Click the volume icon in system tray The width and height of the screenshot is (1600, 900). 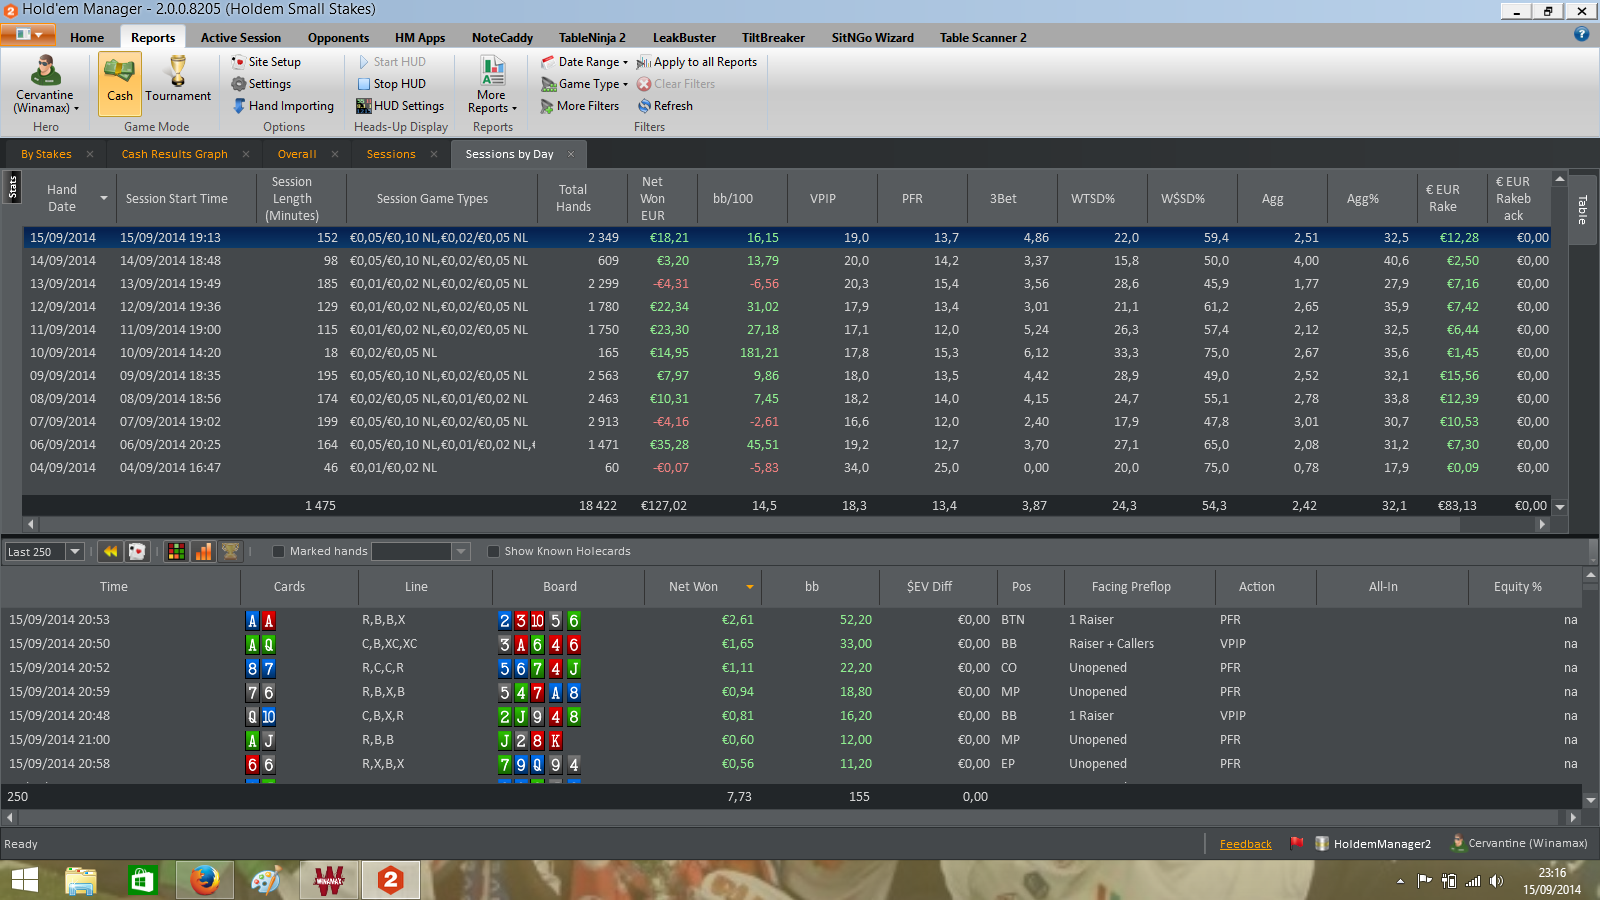tap(1496, 881)
